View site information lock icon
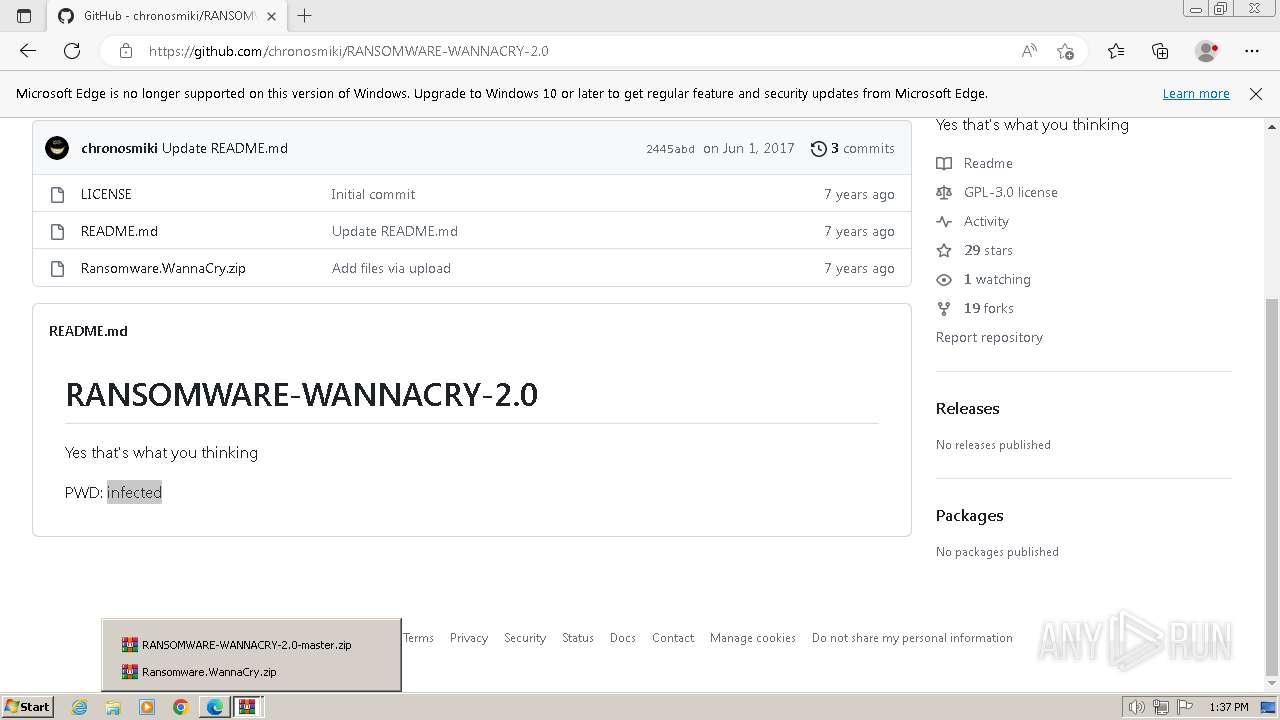 tap(126, 51)
